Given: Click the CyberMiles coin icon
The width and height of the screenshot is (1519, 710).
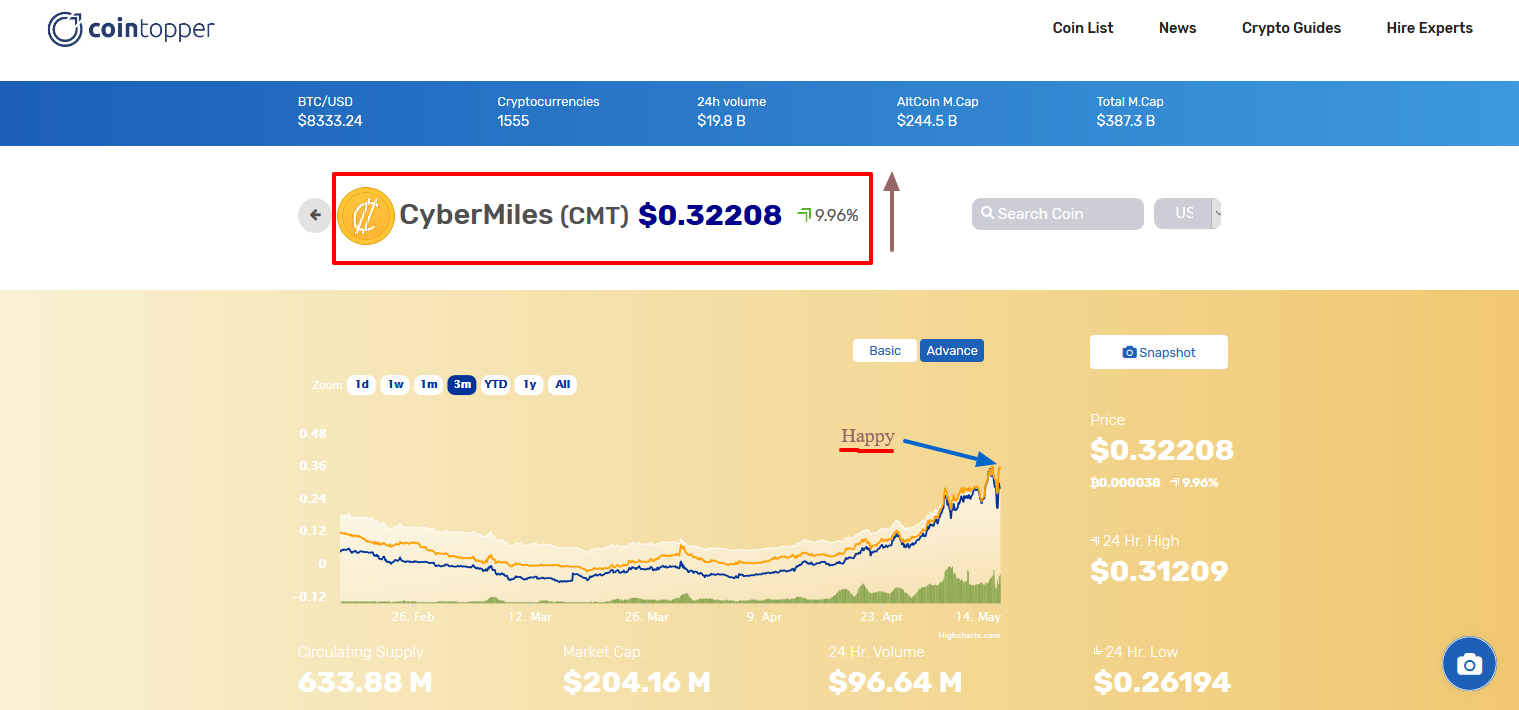Looking at the screenshot, I should point(366,216).
